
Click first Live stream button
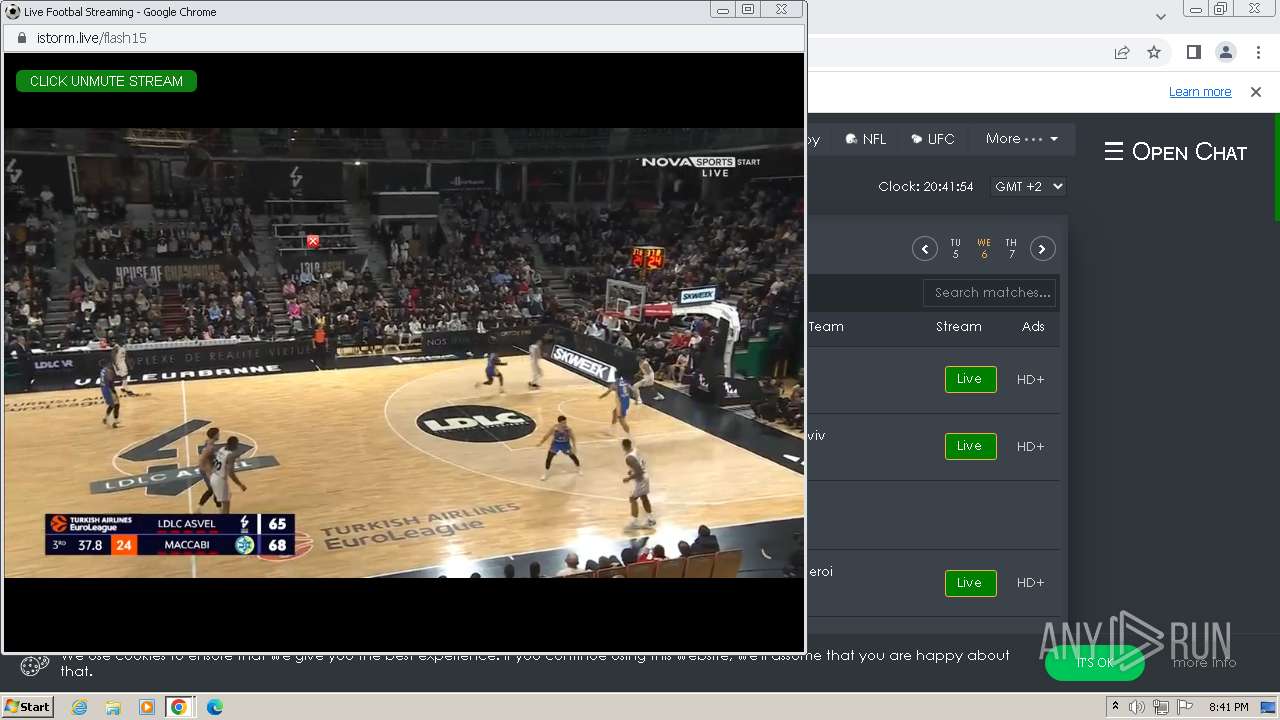[970, 379]
